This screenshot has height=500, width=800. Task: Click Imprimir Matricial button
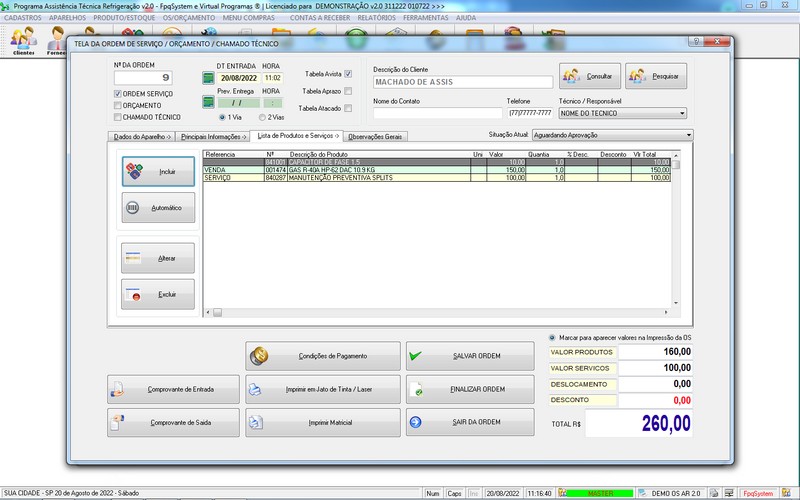point(323,422)
